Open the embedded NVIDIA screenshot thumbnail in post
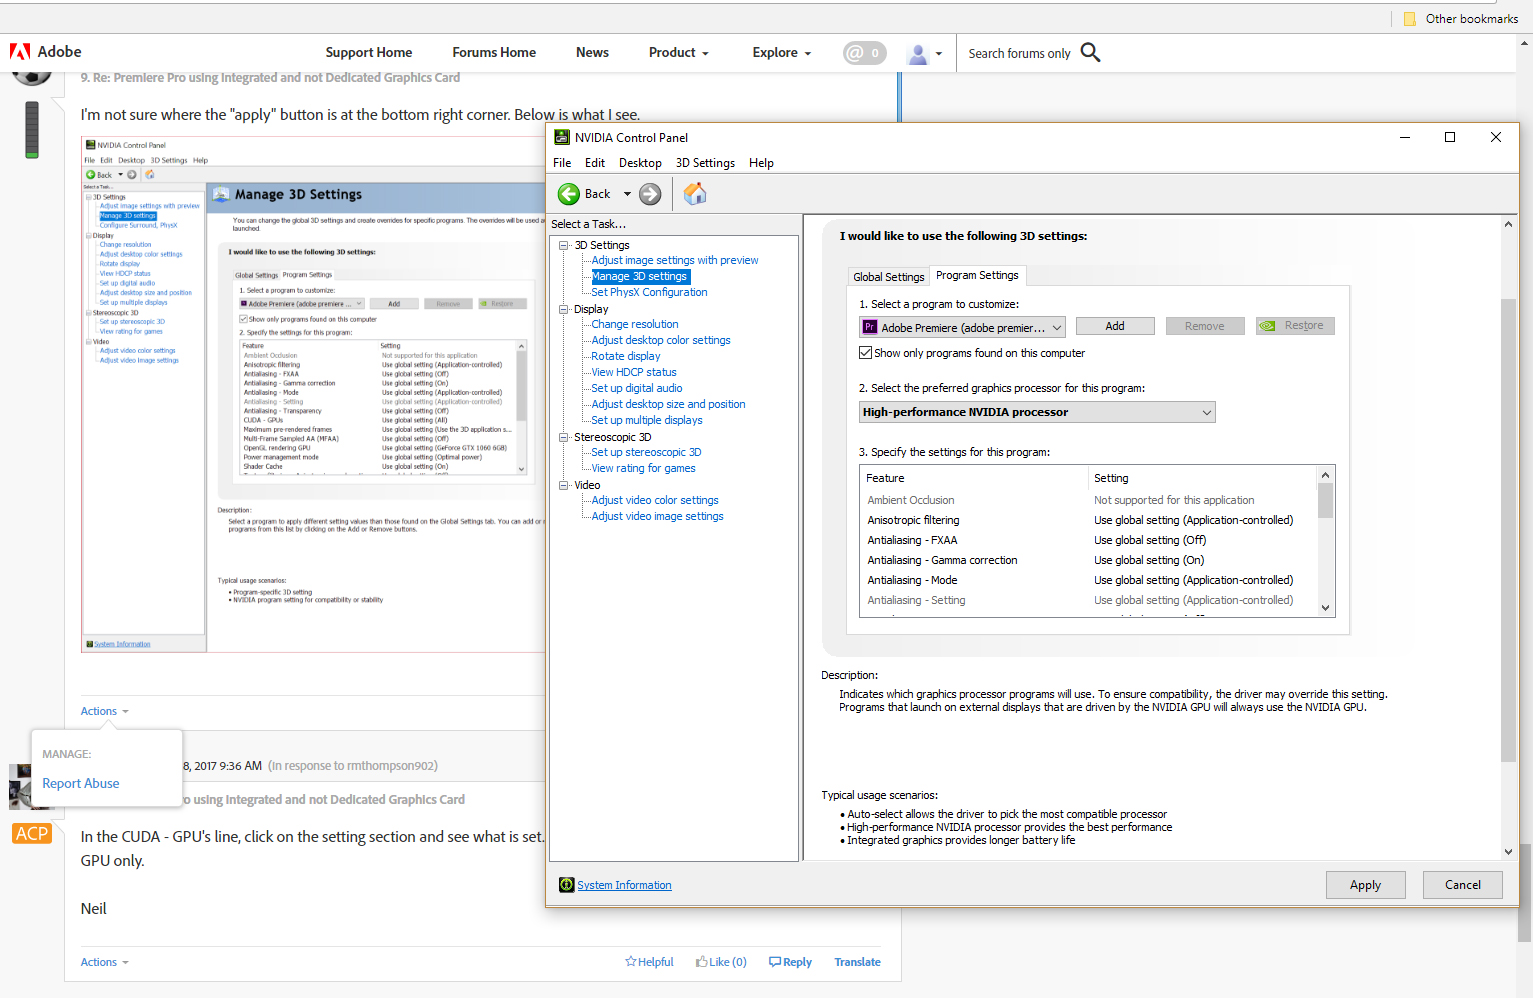The height and width of the screenshot is (998, 1533). (312, 395)
